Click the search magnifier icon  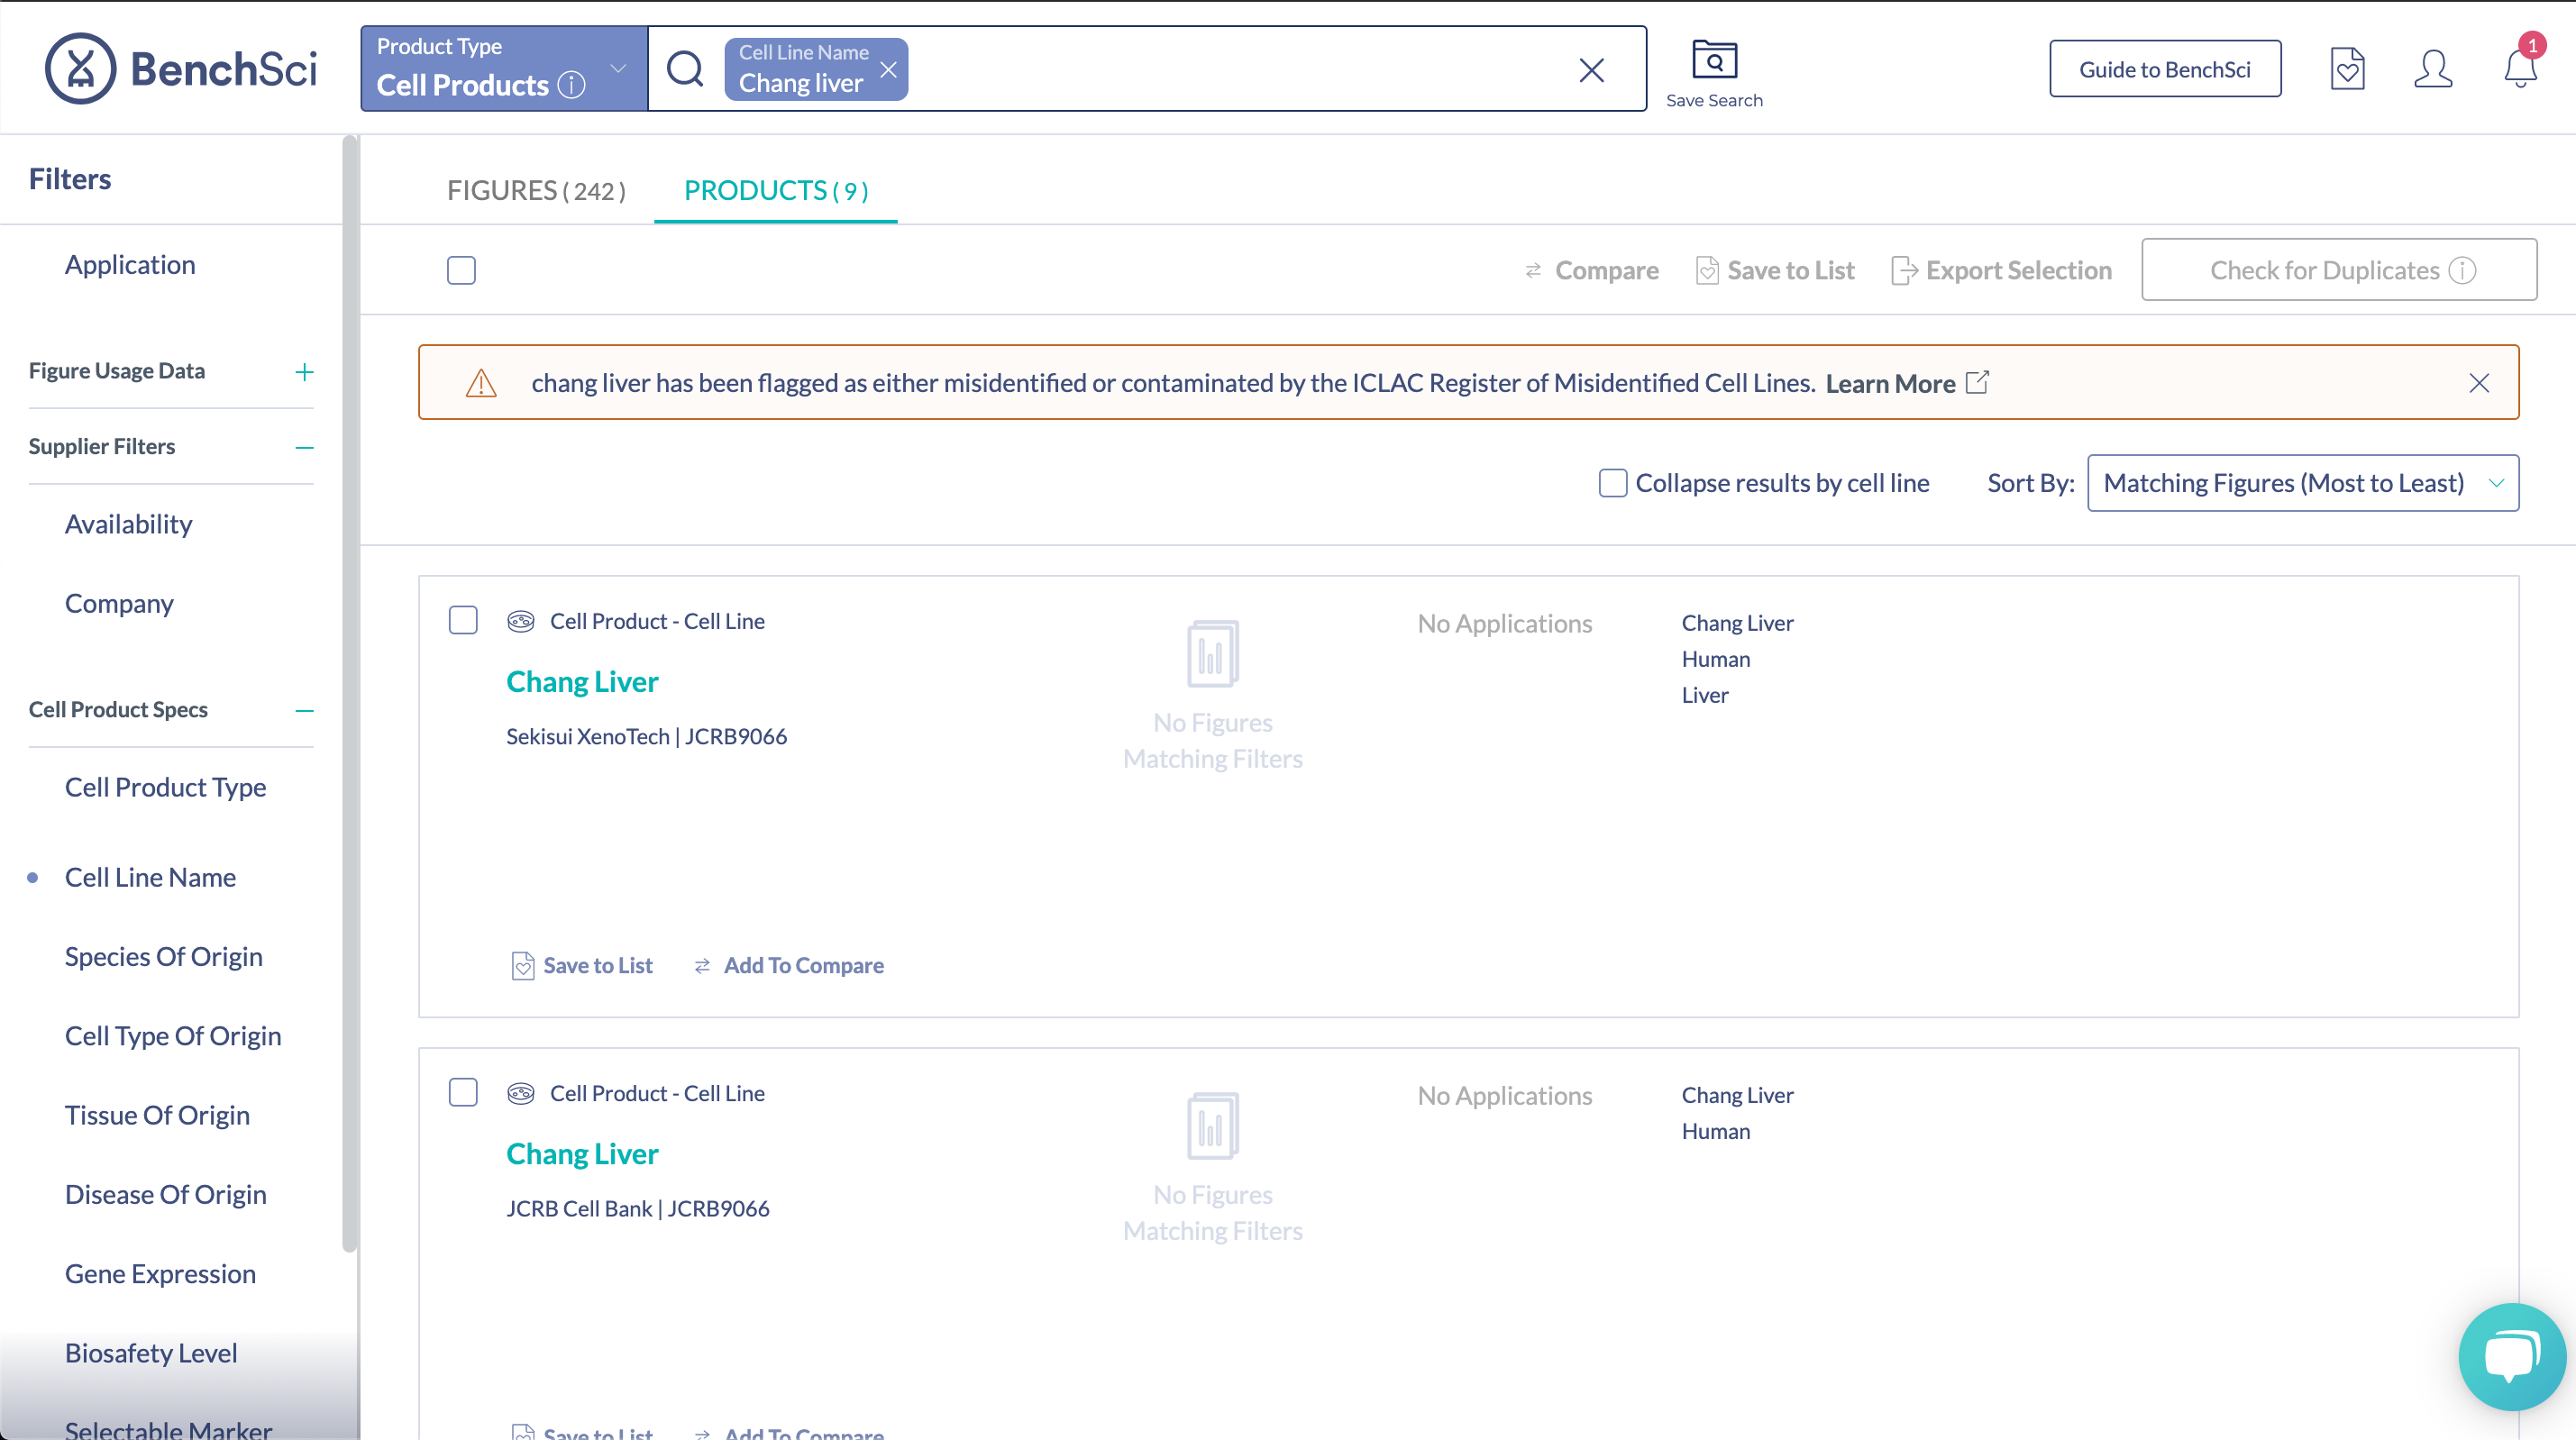click(x=686, y=69)
